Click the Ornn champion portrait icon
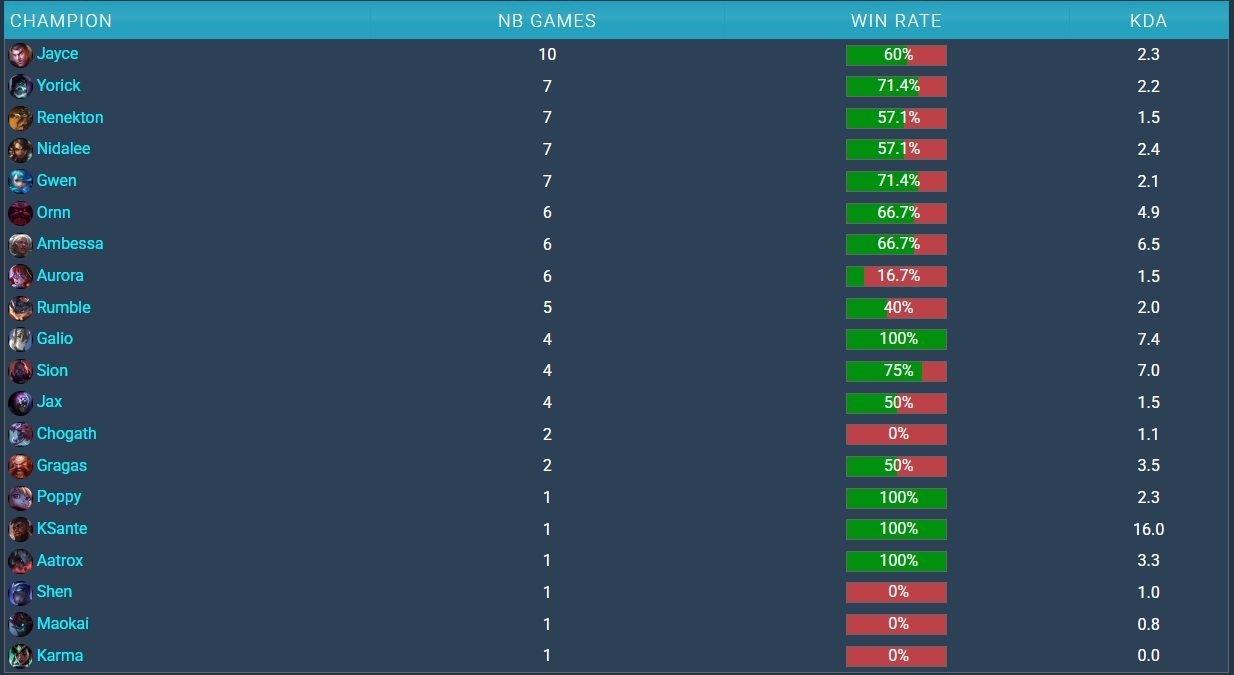The width and height of the screenshot is (1234, 675). click(20, 213)
